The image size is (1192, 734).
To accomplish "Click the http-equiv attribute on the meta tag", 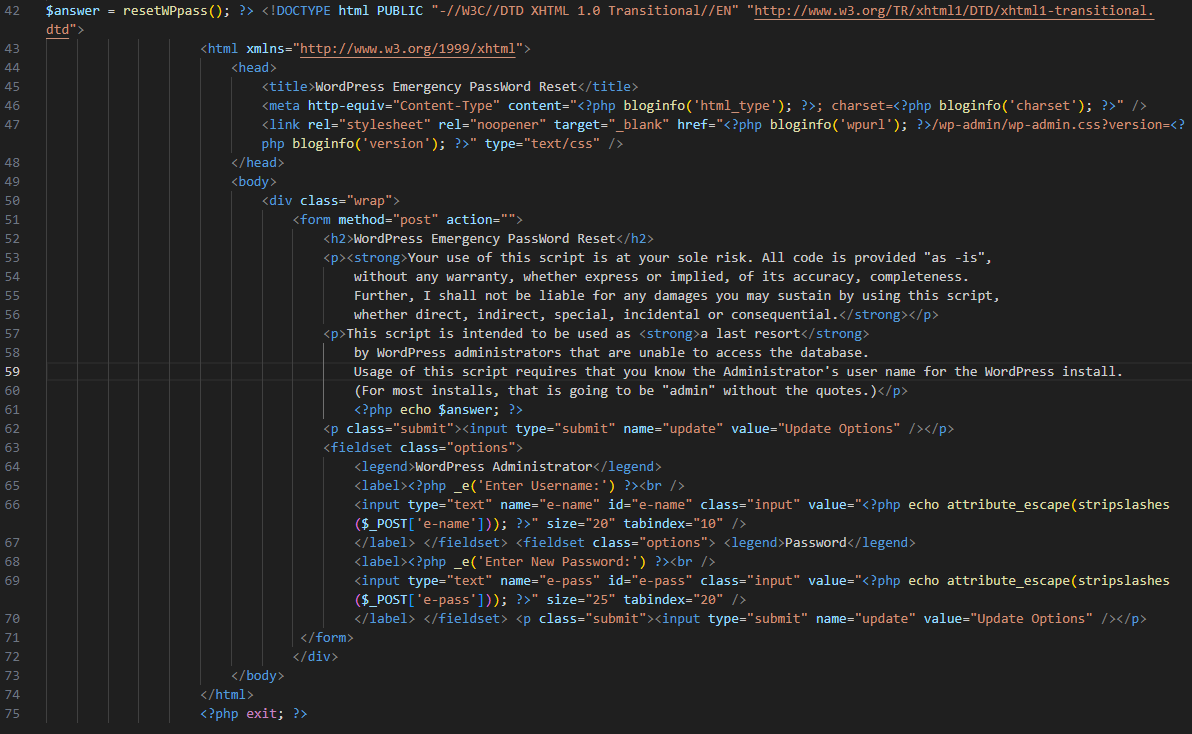I will pyautogui.click(x=350, y=106).
